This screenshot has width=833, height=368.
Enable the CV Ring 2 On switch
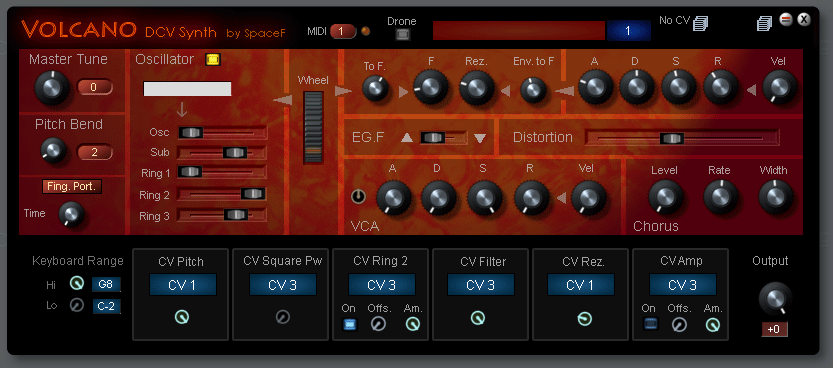pyautogui.click(x=349, y=324)
